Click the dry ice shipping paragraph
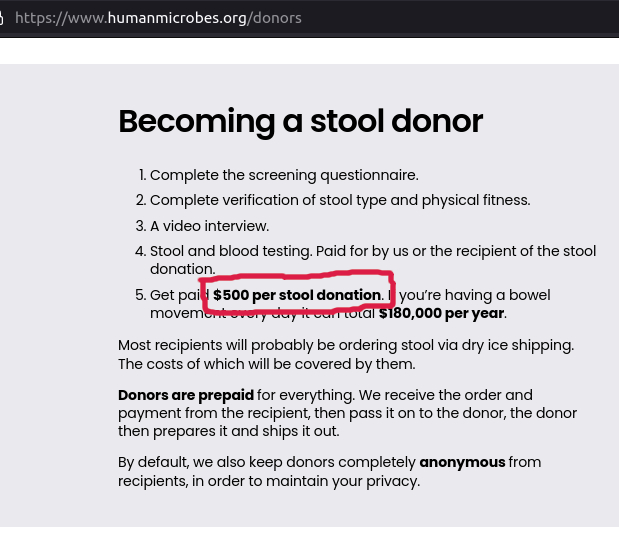The height and width of the screenshot is (547, 619). [346, 354]
